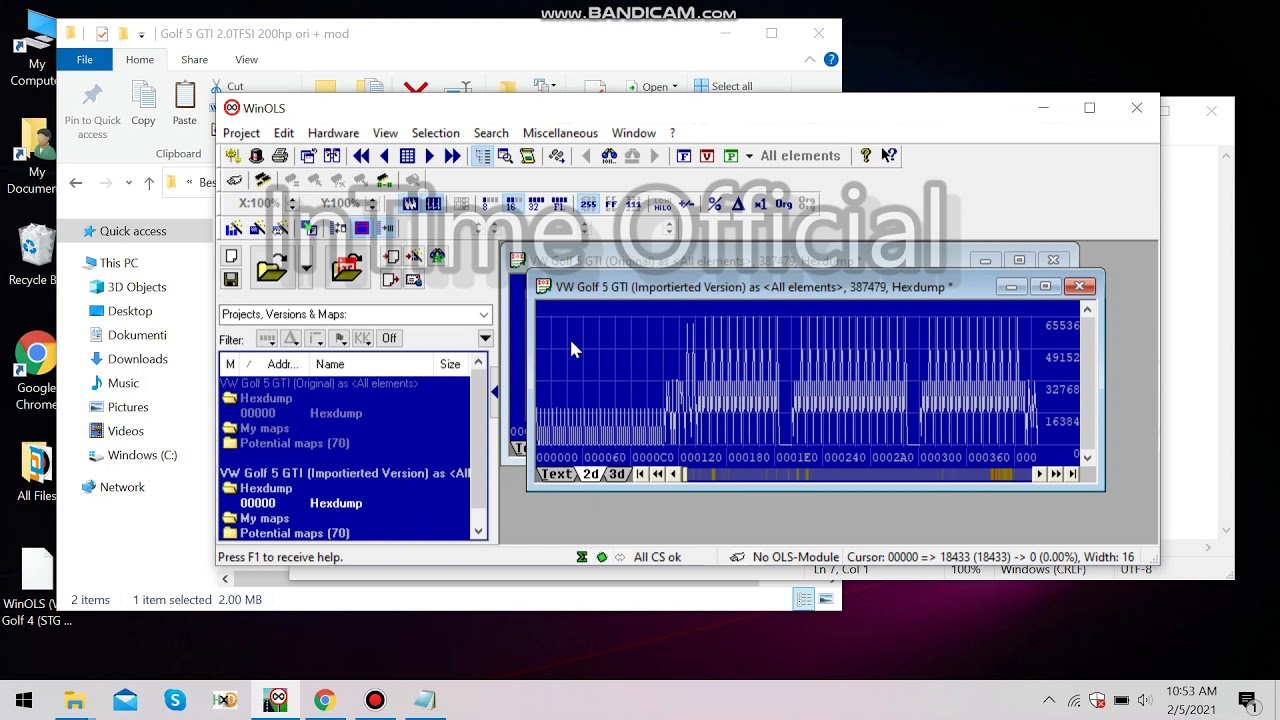Toggle decimal 255 number format
This screenshot has height=720, width=1280.
coord(588,204)
